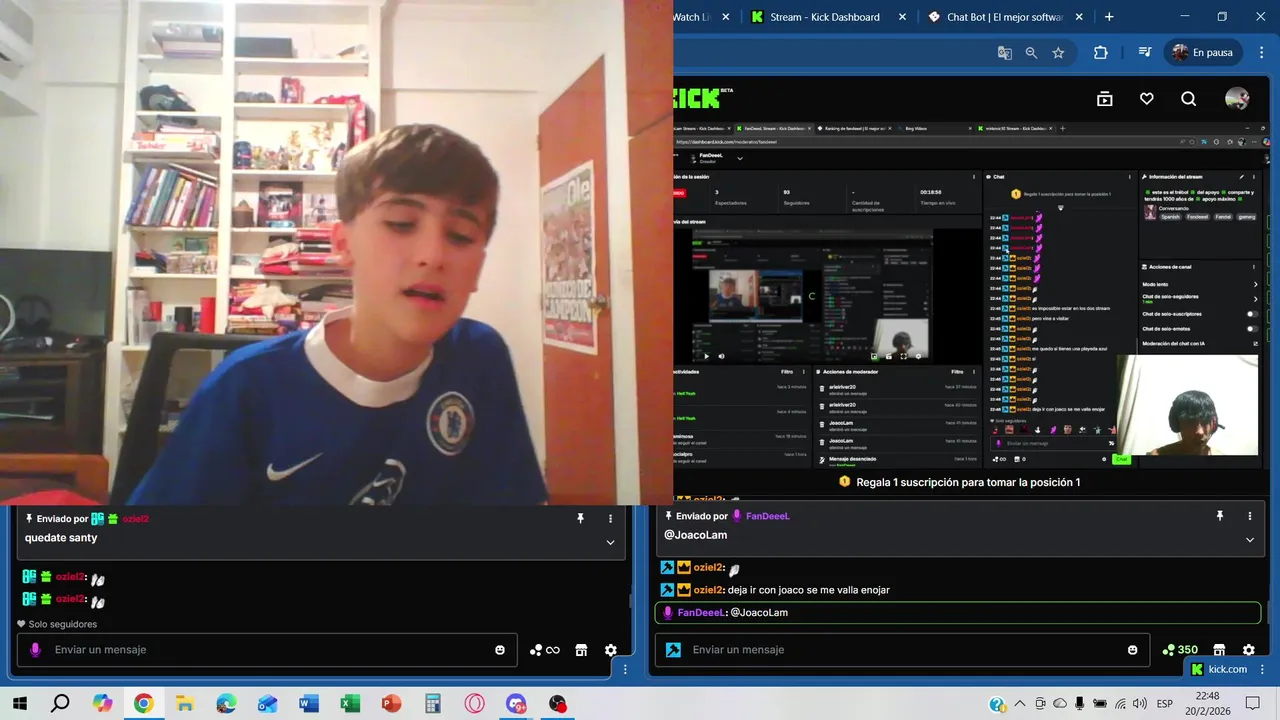The height and width of the screenshot is (720, 1280).
Task: Switch to the 'Stream - Kick Dashboard' tab
Action: tap(826, 17)
